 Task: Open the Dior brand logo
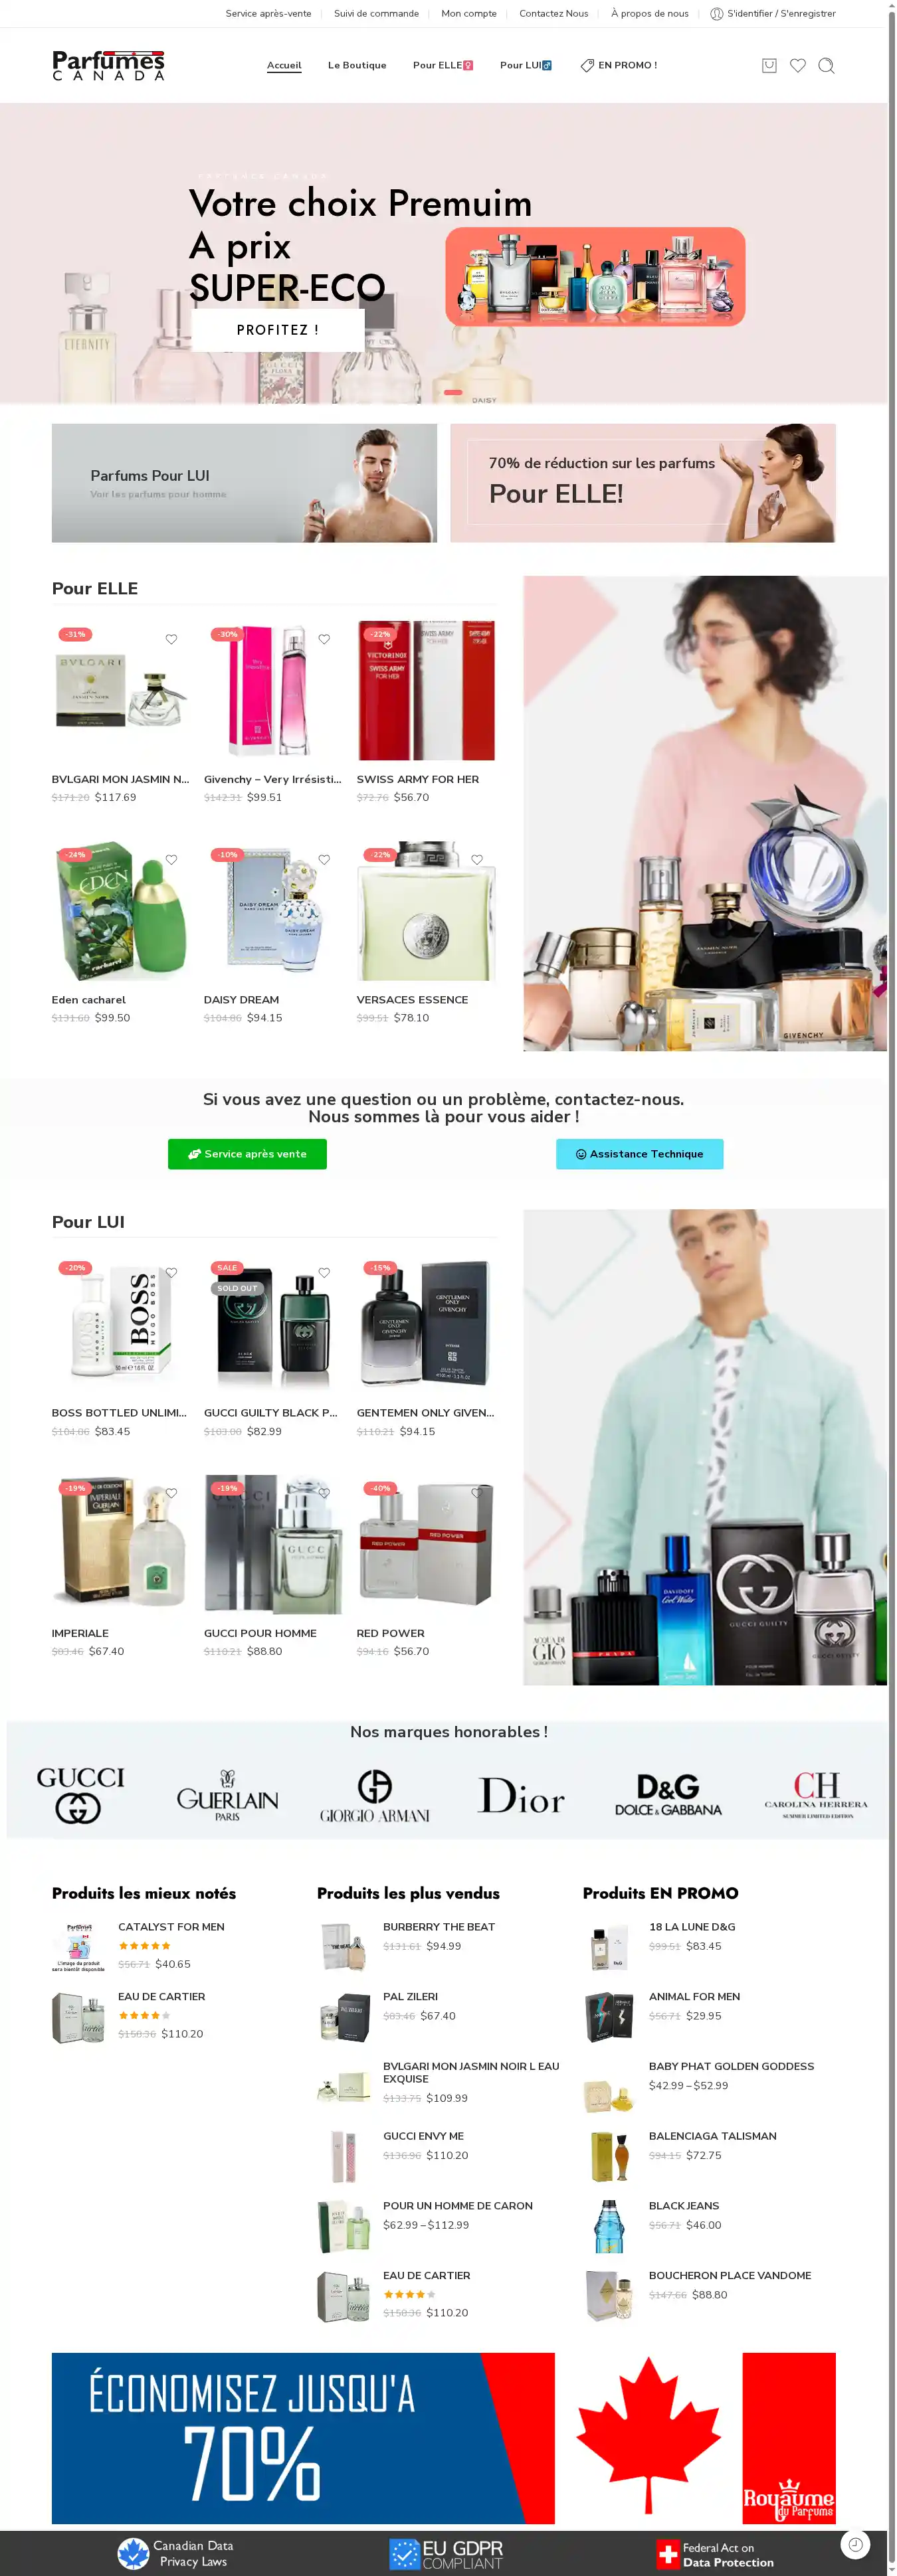point(521,1796)
